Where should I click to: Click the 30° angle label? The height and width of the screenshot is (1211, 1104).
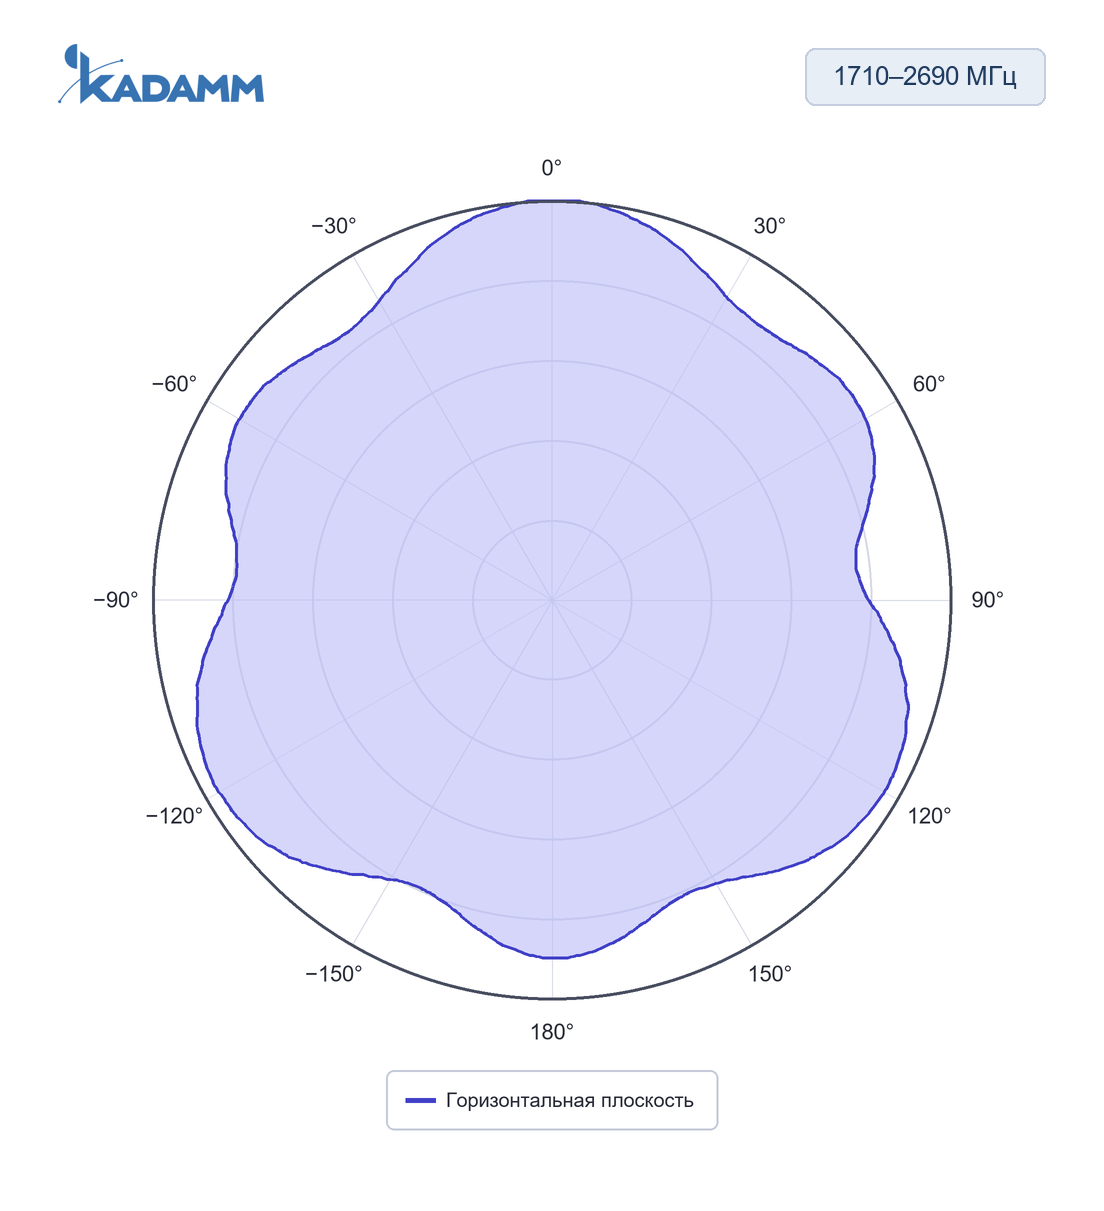click(x=769, y=226)
